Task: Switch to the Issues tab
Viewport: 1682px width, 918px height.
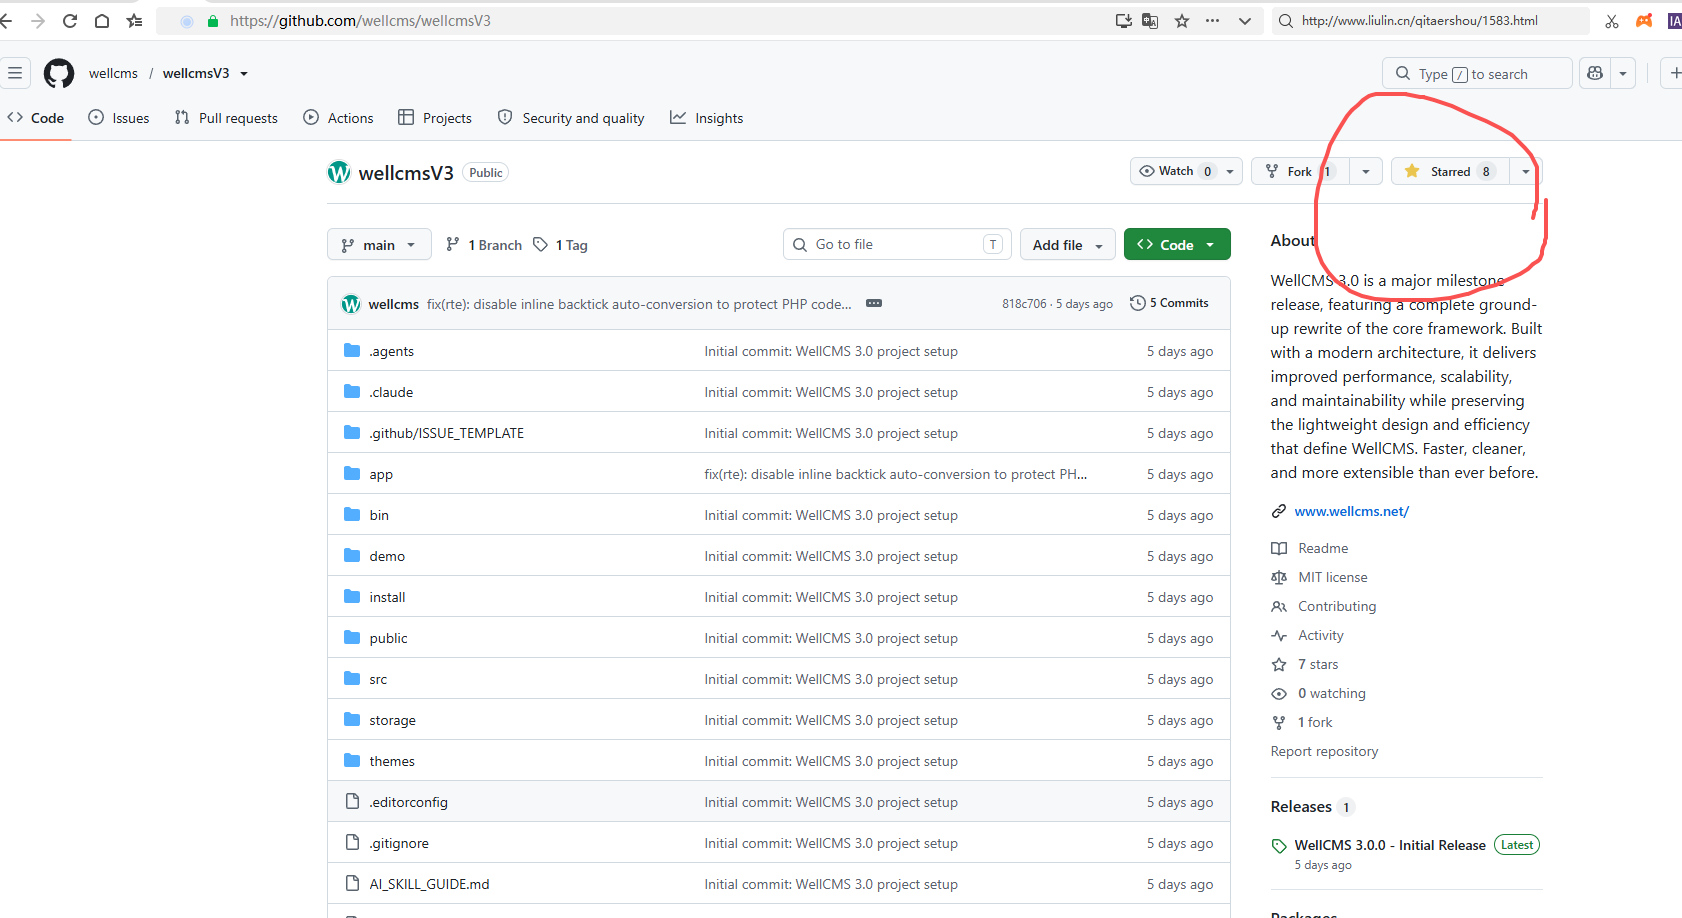Action: point(119,118)
